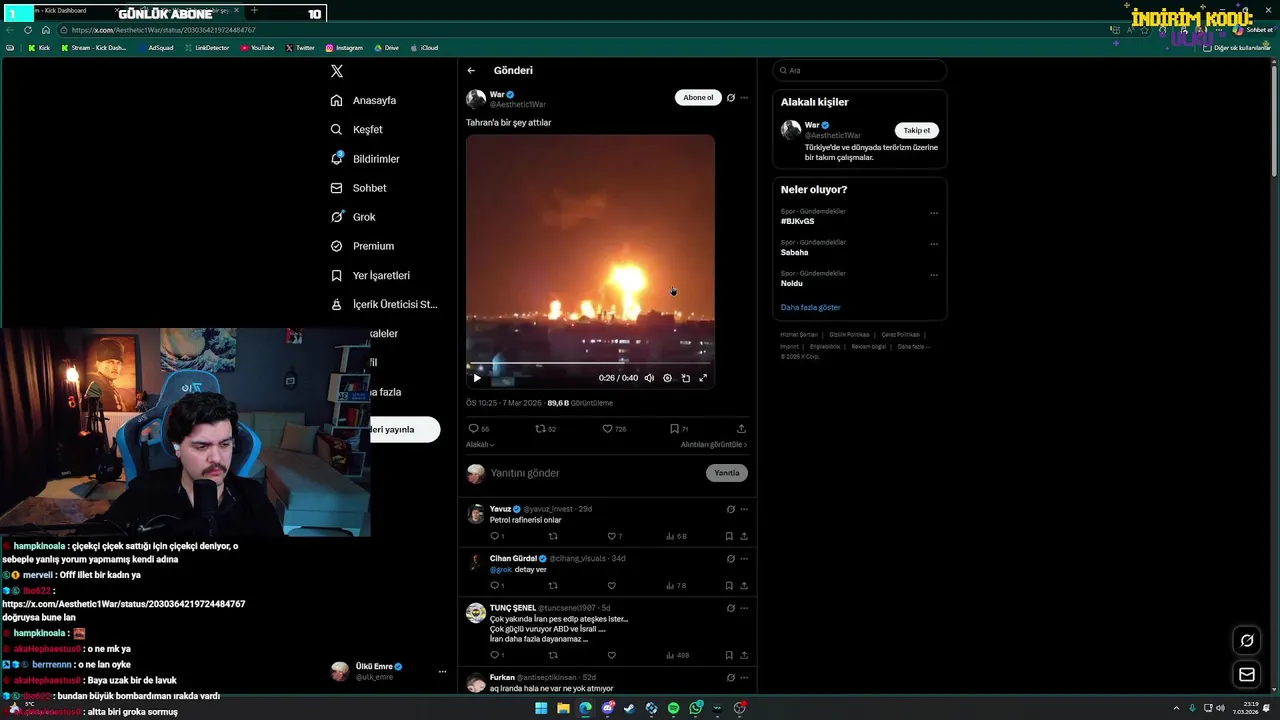Open the Instagram bookmark

[x=344, y=48]
